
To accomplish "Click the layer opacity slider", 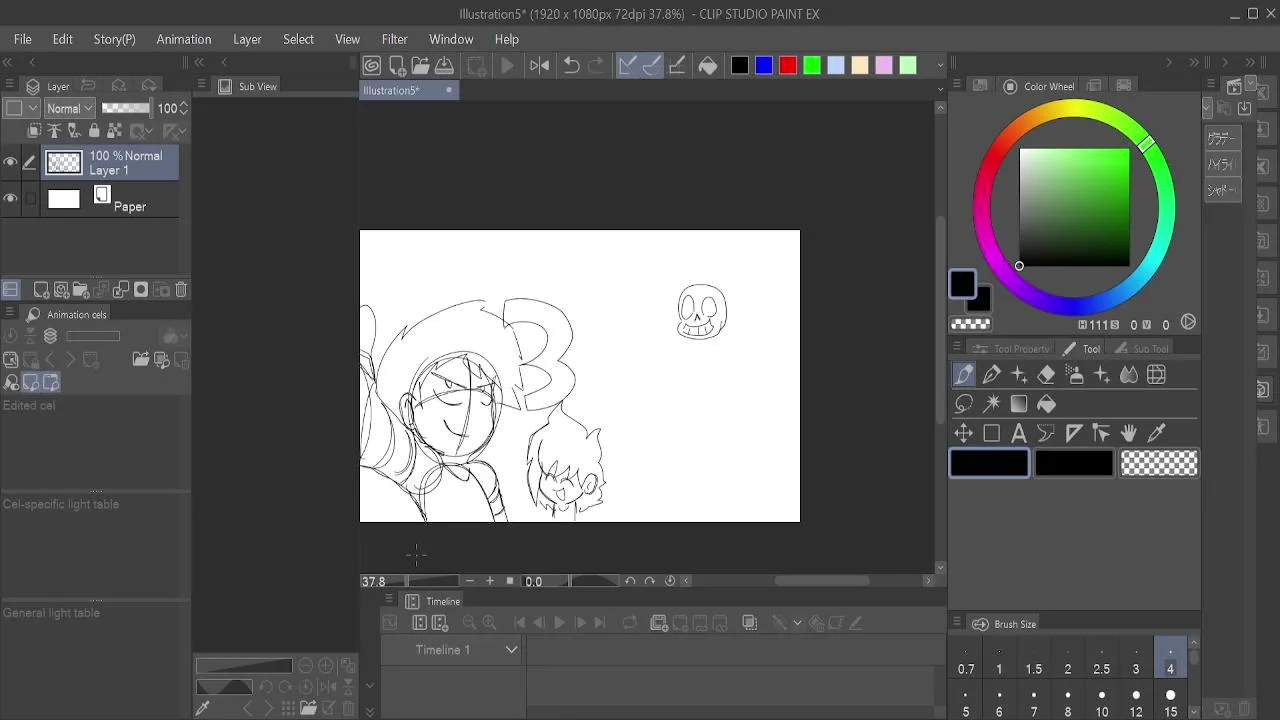I will tap(126, 108).
